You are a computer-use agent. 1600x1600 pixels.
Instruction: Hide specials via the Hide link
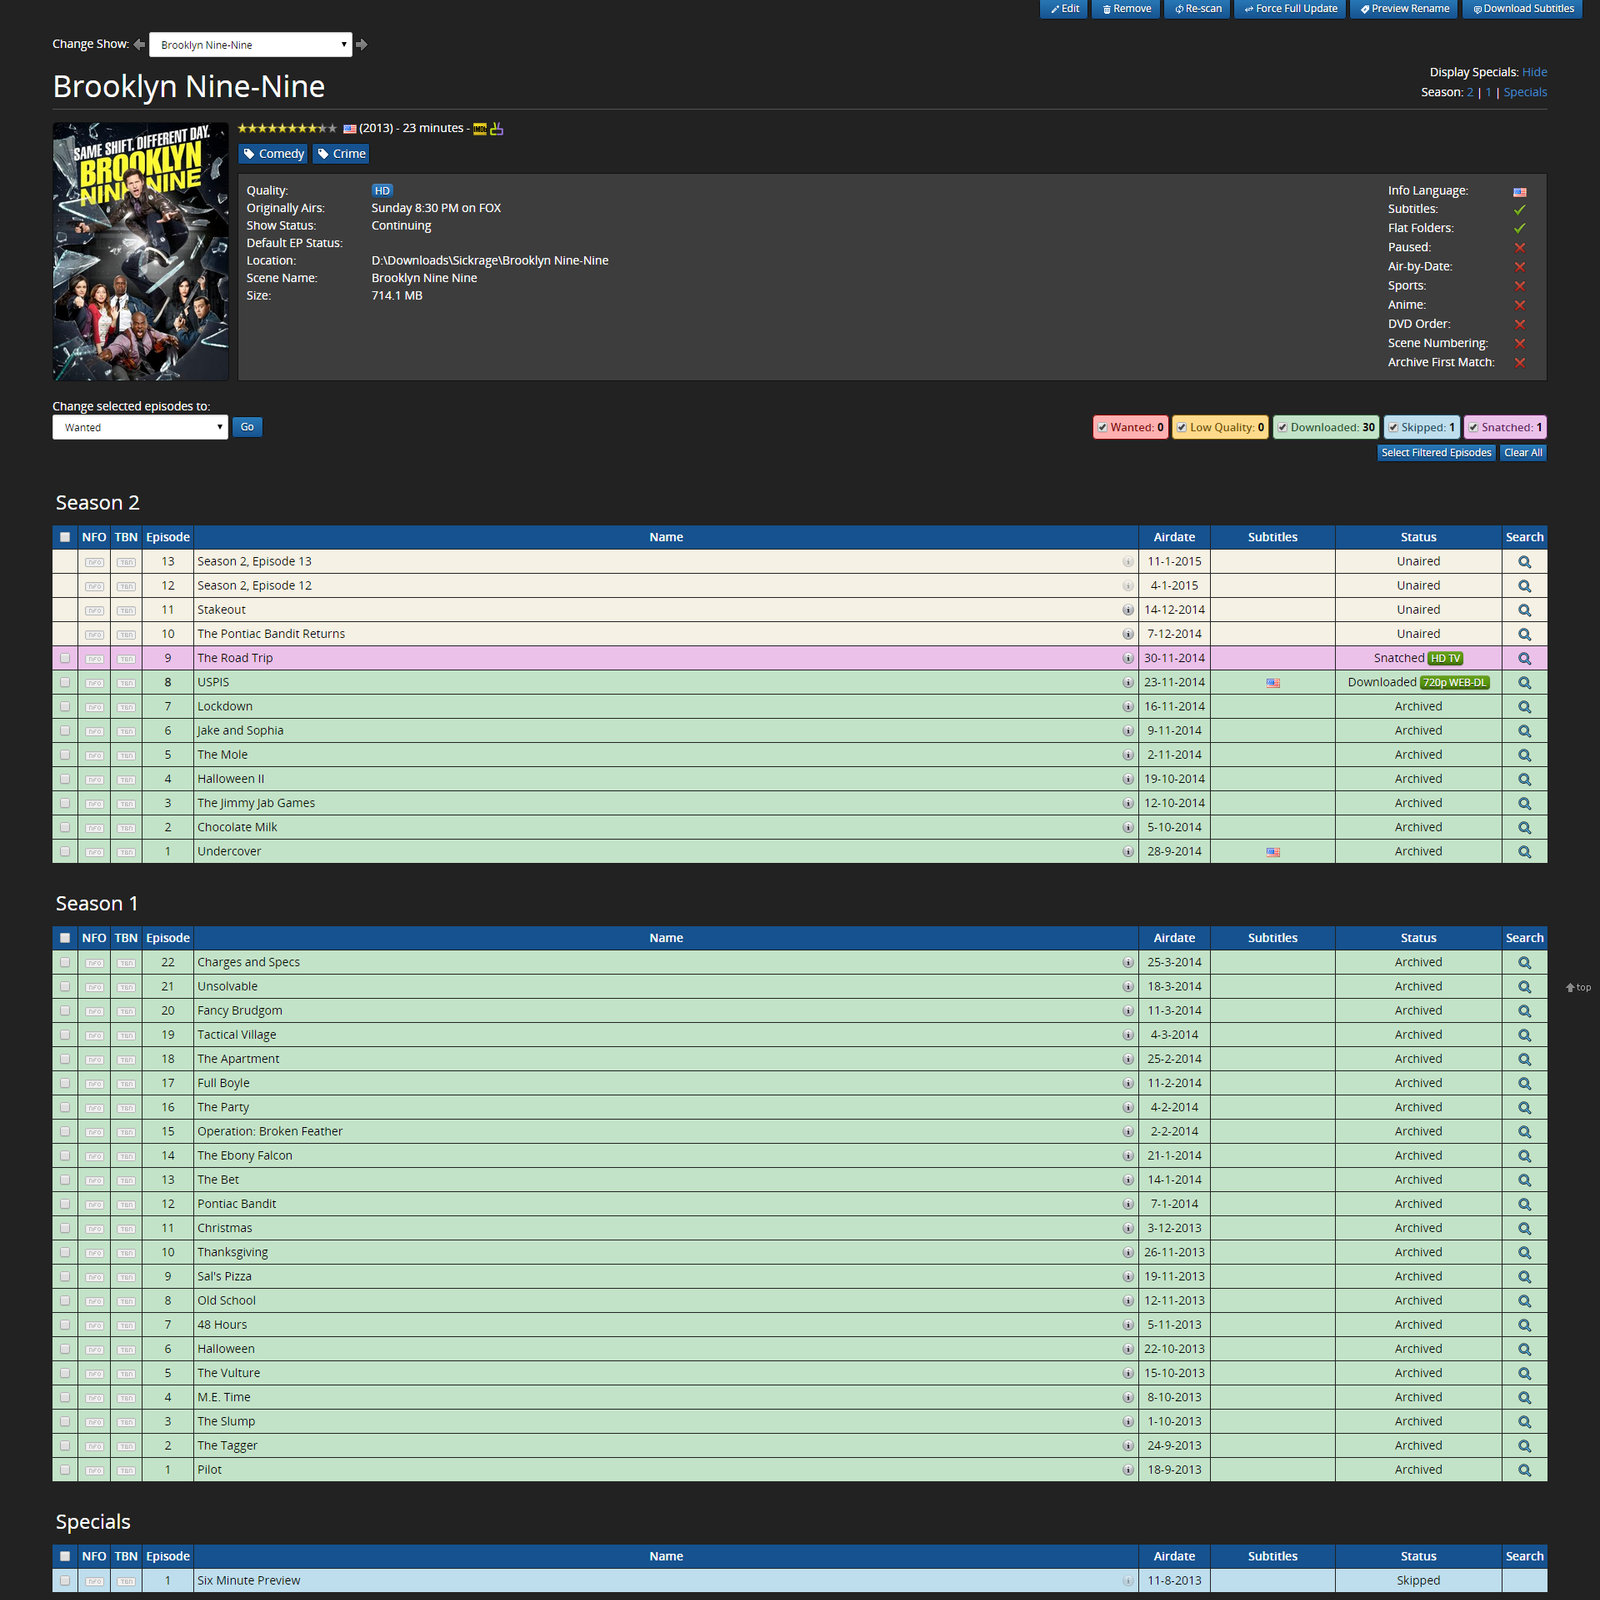click(1534, 72)
